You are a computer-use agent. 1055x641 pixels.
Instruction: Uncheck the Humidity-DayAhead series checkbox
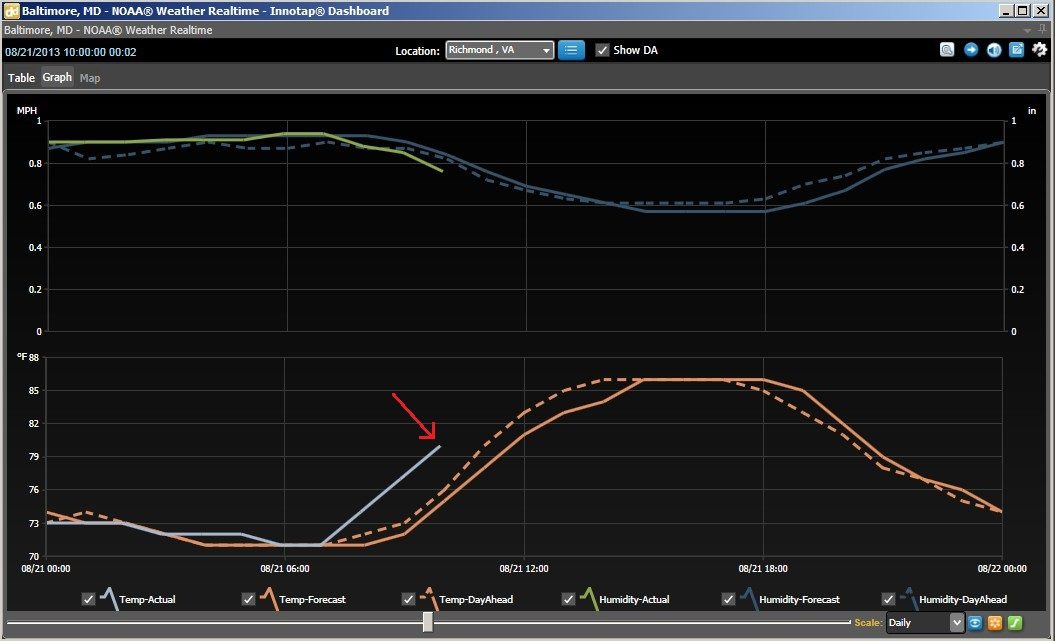coord(889,599)
